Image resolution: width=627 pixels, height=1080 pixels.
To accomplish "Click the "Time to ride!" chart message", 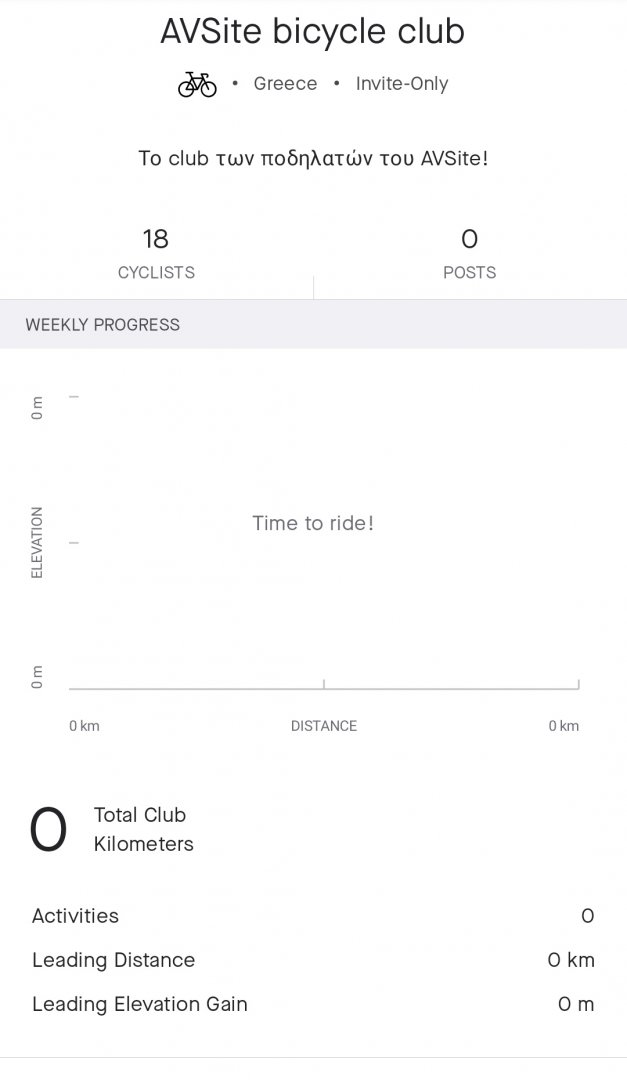I will 313,523.
